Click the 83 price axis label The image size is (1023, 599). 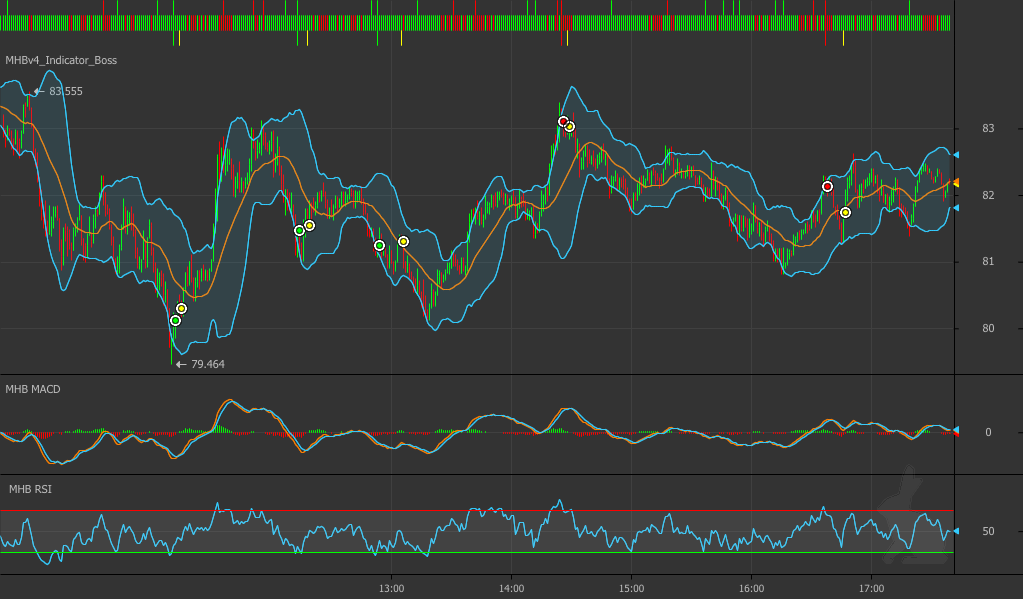[x=988, y=129]
